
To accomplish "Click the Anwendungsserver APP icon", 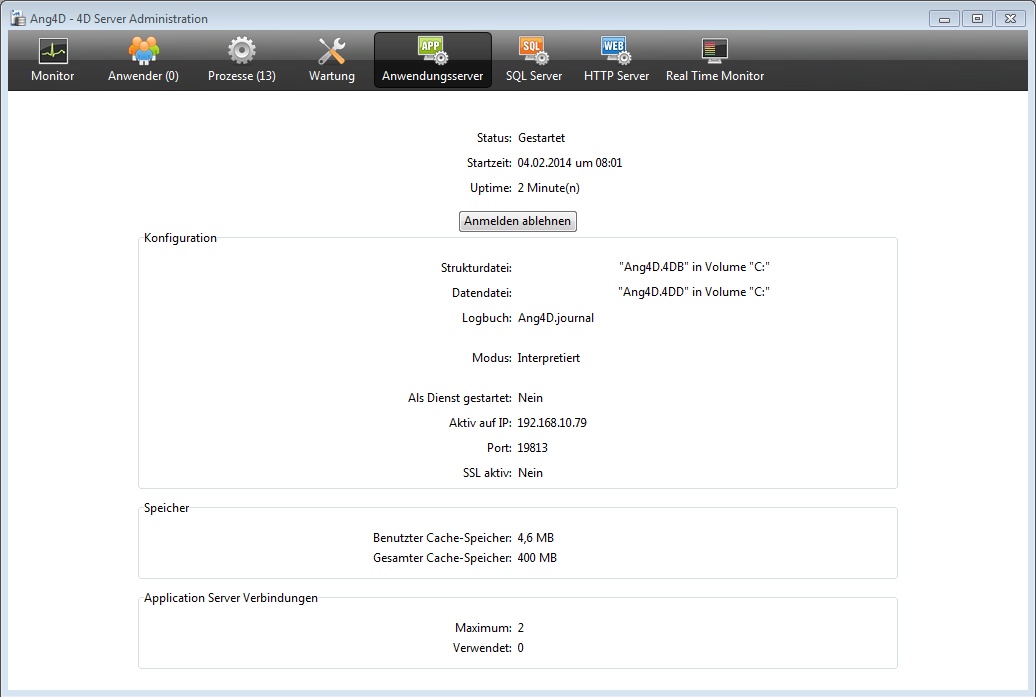I will 432,50.
